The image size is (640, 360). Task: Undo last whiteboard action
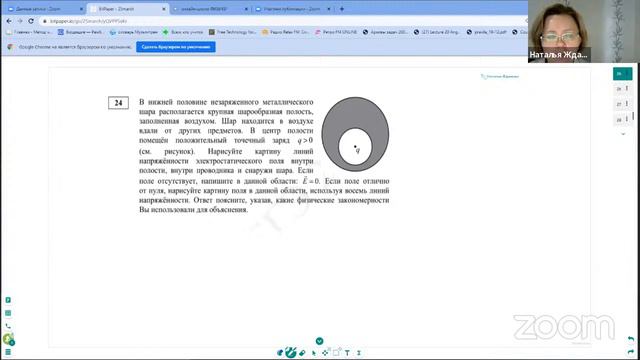click(631, 339)
